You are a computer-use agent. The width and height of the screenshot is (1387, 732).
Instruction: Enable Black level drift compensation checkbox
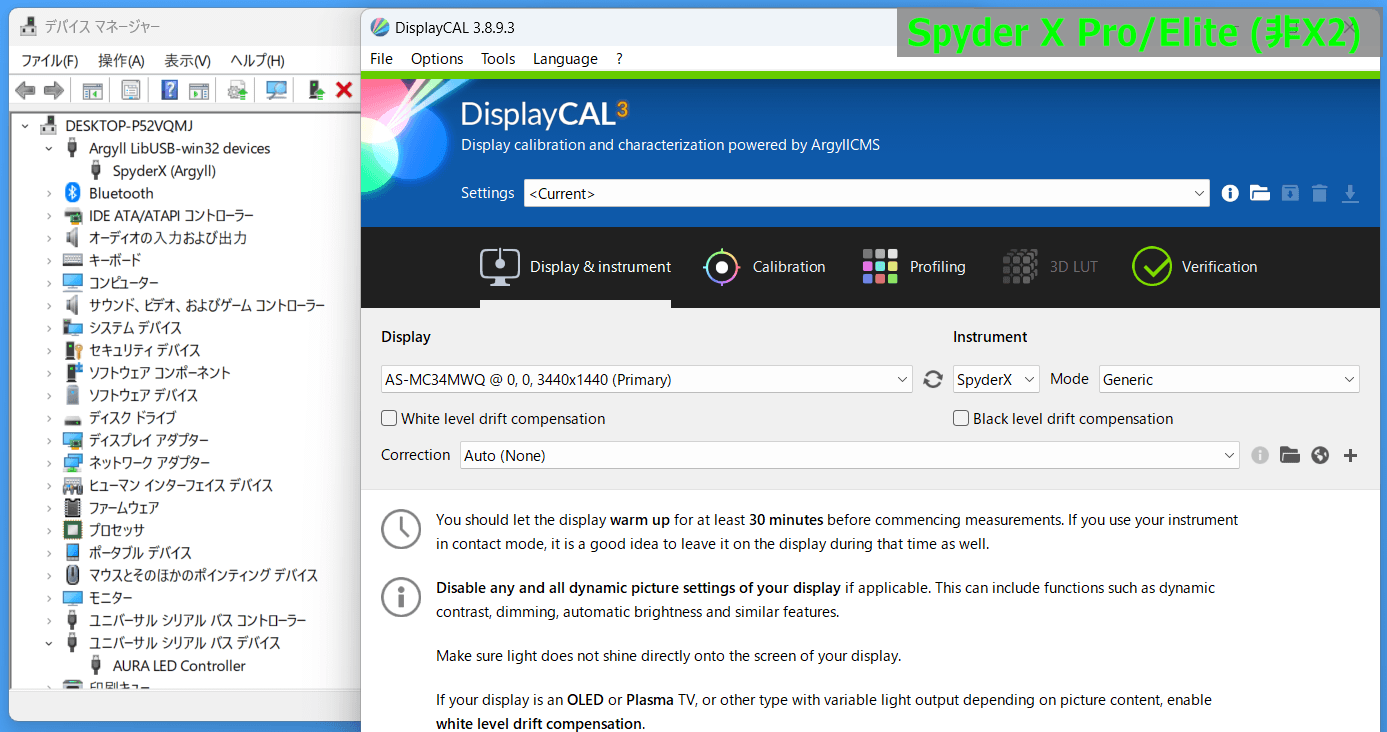pyautogui.click(x=961, y=418)
